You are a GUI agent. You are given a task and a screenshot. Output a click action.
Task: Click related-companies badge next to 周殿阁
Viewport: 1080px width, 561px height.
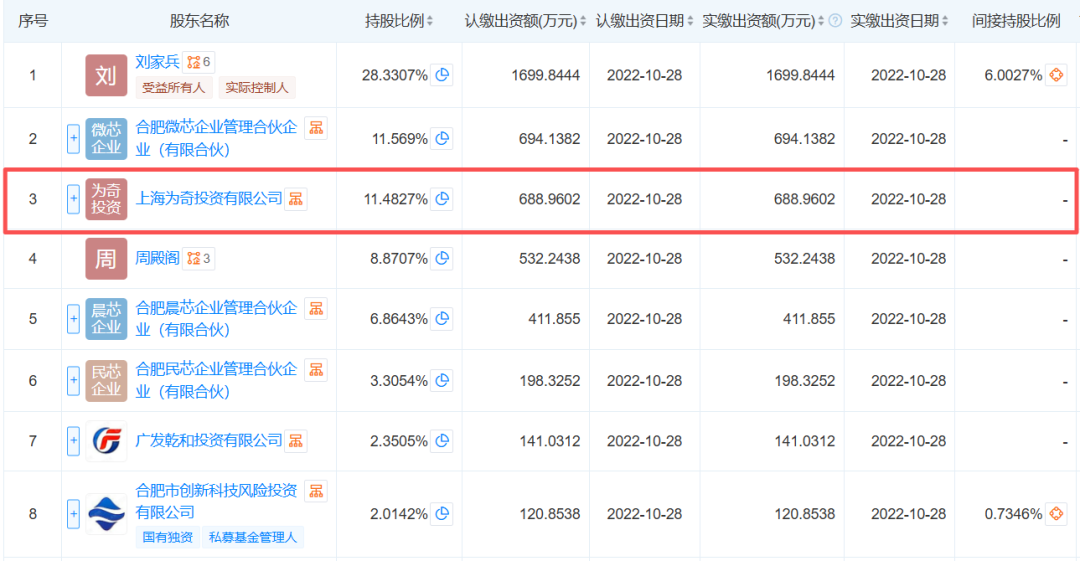click(x=199, y=259)
